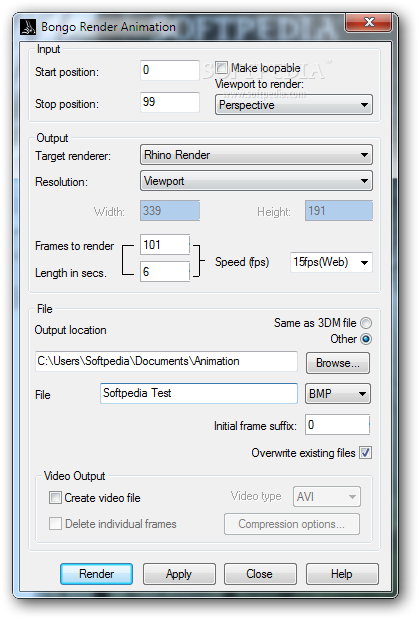
Task: Click the Close button
Action: point(260,574)
